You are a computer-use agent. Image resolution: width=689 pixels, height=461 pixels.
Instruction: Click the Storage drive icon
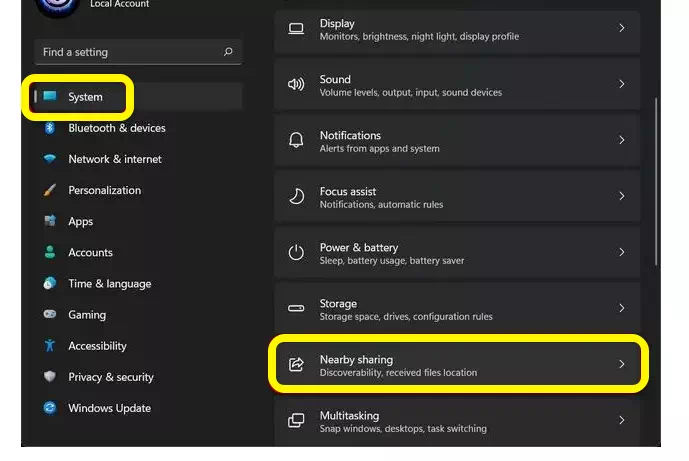296,309
